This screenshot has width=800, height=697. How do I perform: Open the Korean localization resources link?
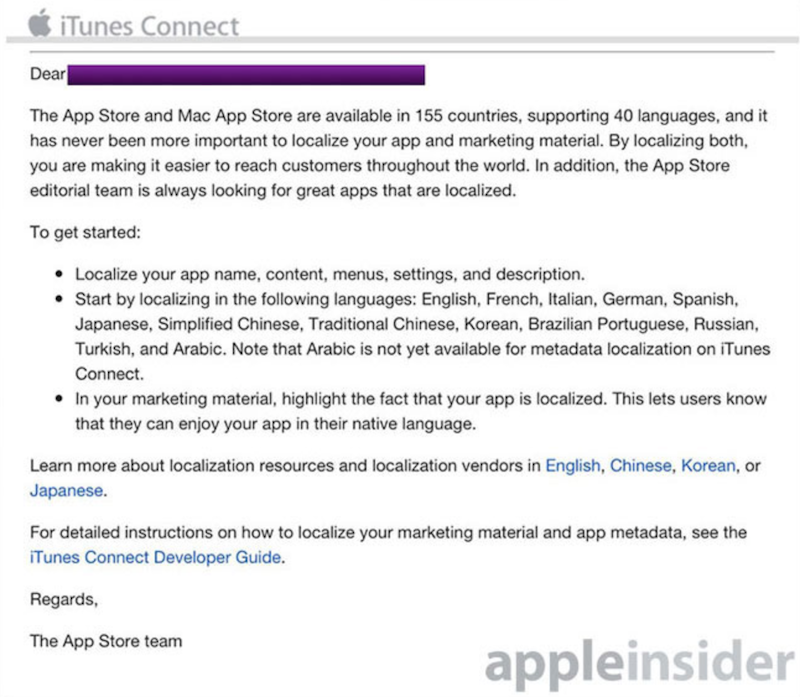pos(708,466)
